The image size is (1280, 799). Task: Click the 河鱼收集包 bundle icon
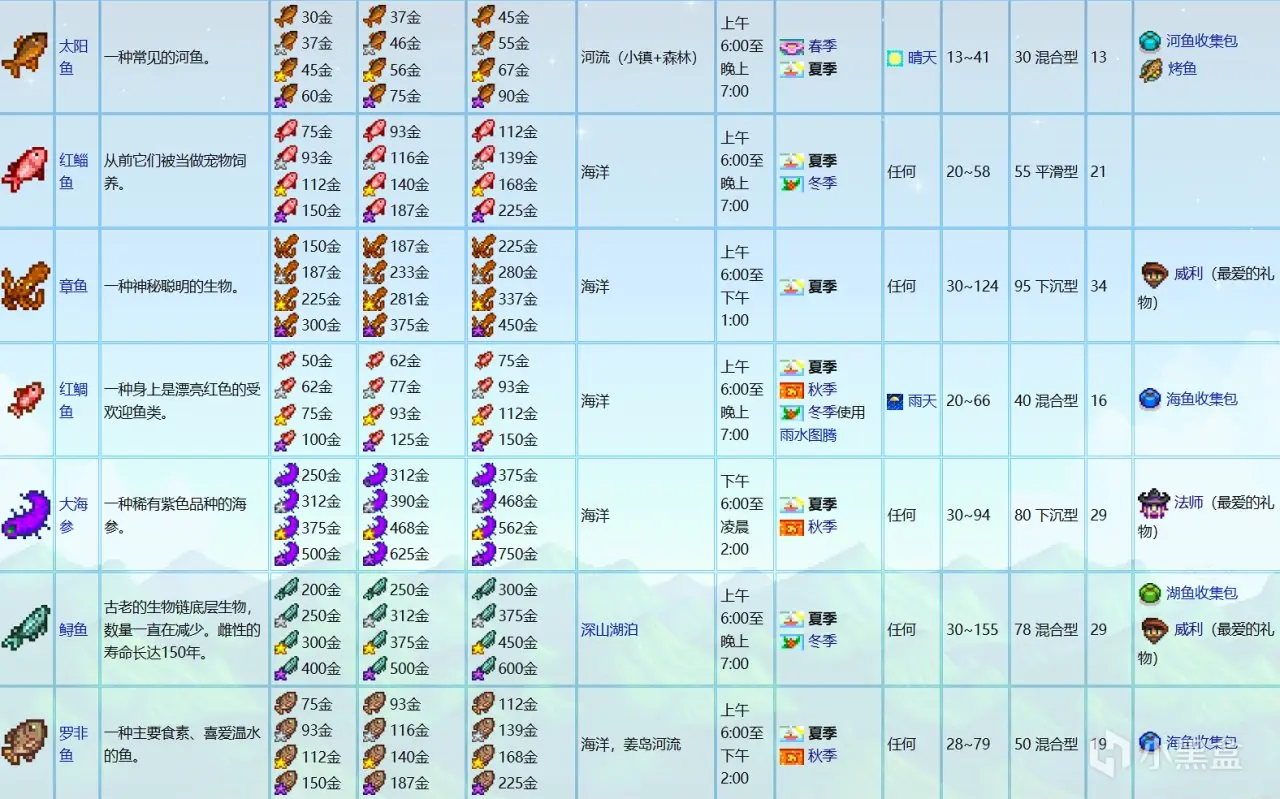(x=1150, y=41)
